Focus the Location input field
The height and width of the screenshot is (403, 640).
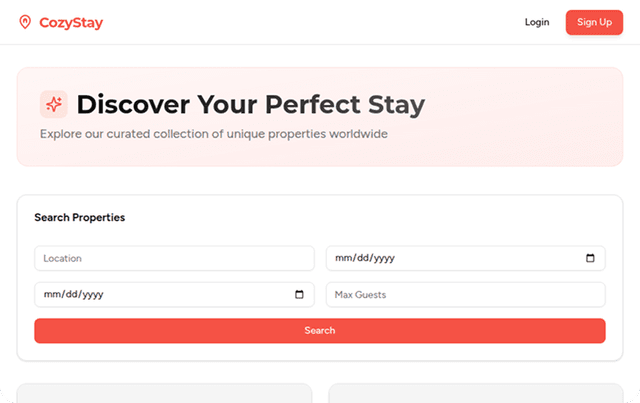[x=174, y=258]
